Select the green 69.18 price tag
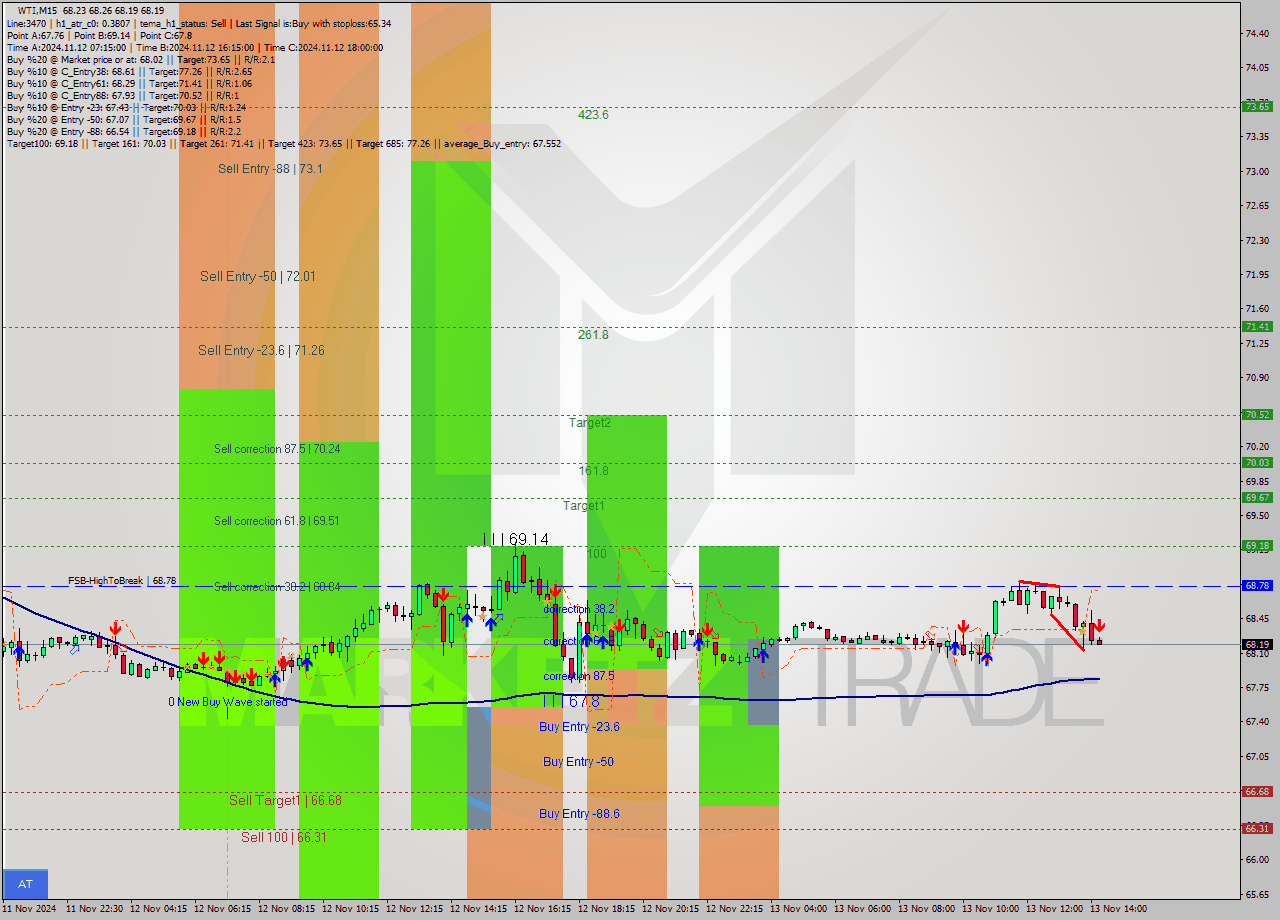The width and height of the screenshot is (1280, 920). [1257, 546]
